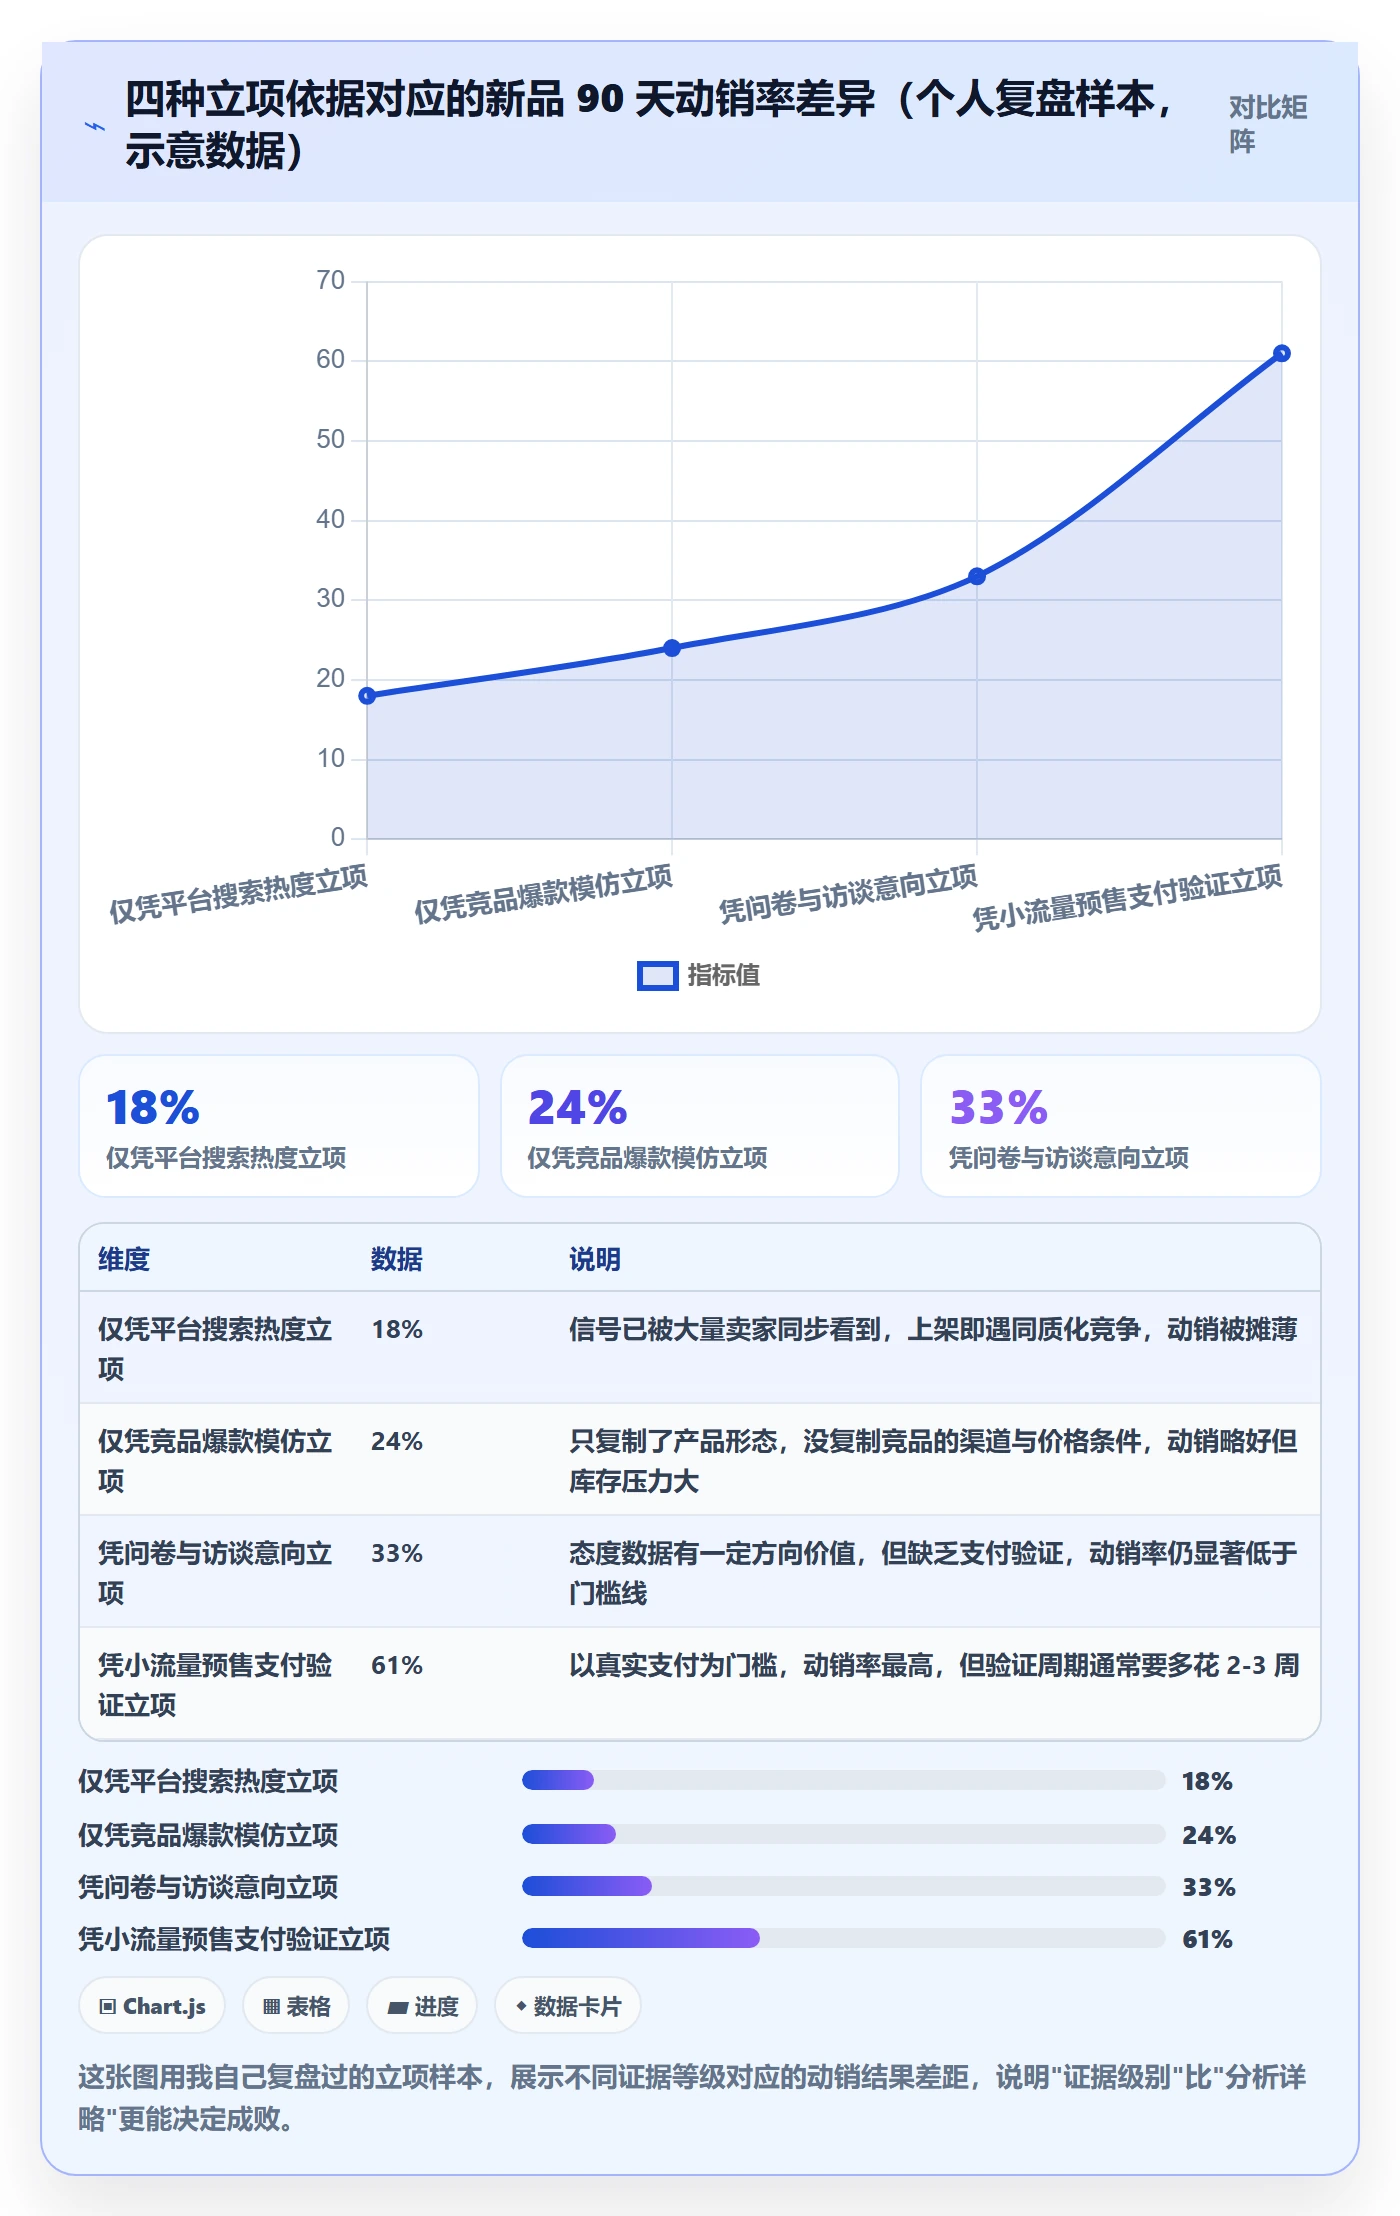This screenshot has height=2216, width=1400.
Task: Click table cell 33% in the data column
Action: tap(397, 1554)
